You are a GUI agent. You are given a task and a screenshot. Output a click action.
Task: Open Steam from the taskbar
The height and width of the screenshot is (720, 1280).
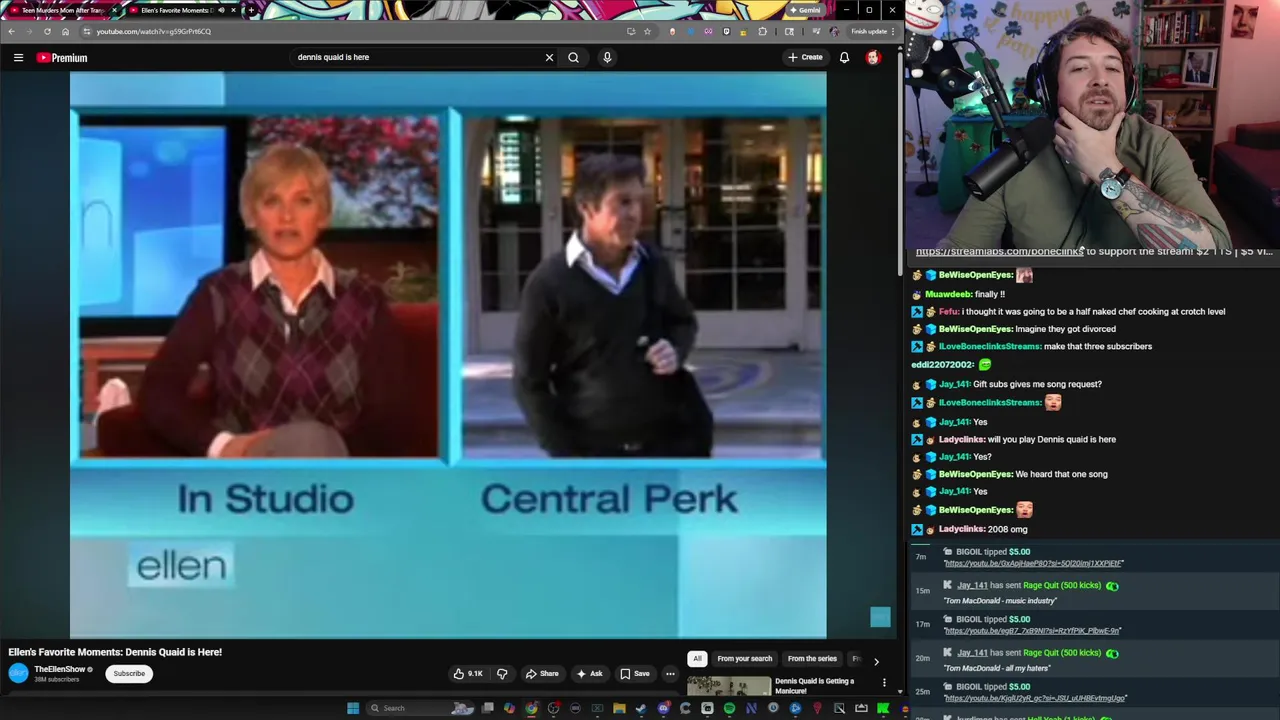641,708
